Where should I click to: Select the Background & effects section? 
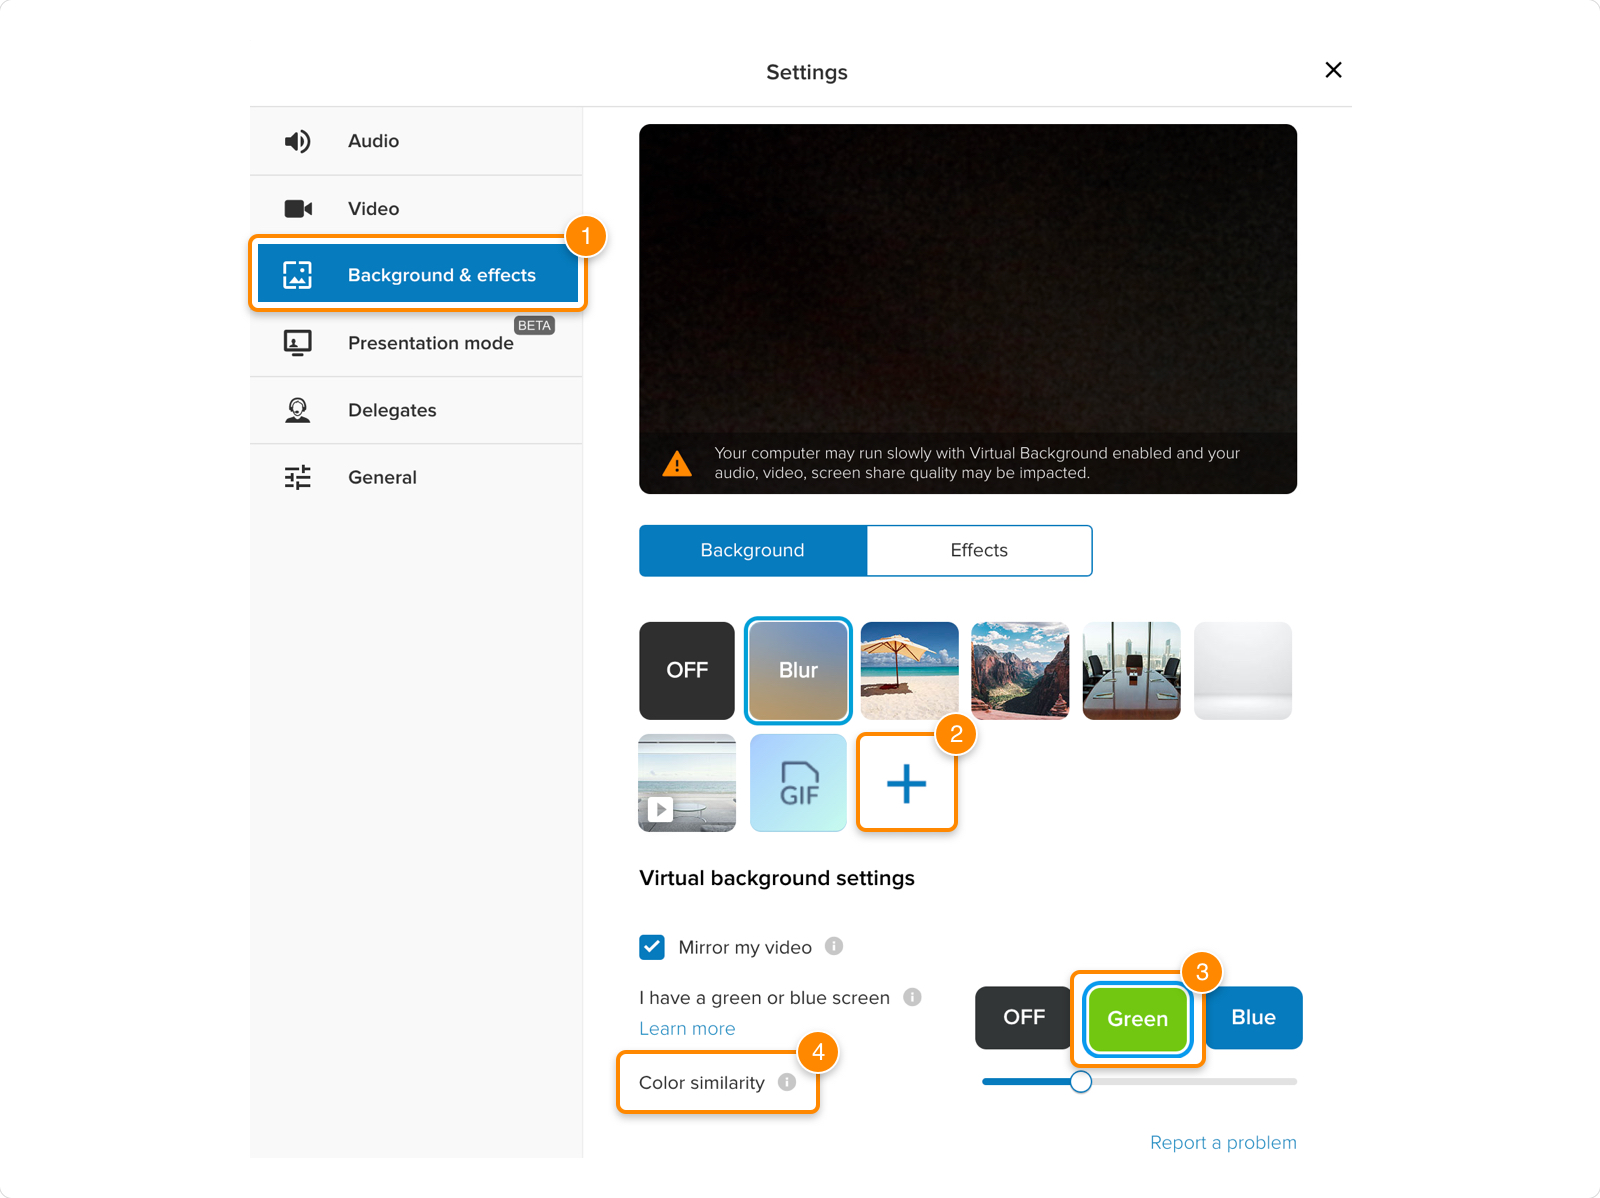pos(418,274)
